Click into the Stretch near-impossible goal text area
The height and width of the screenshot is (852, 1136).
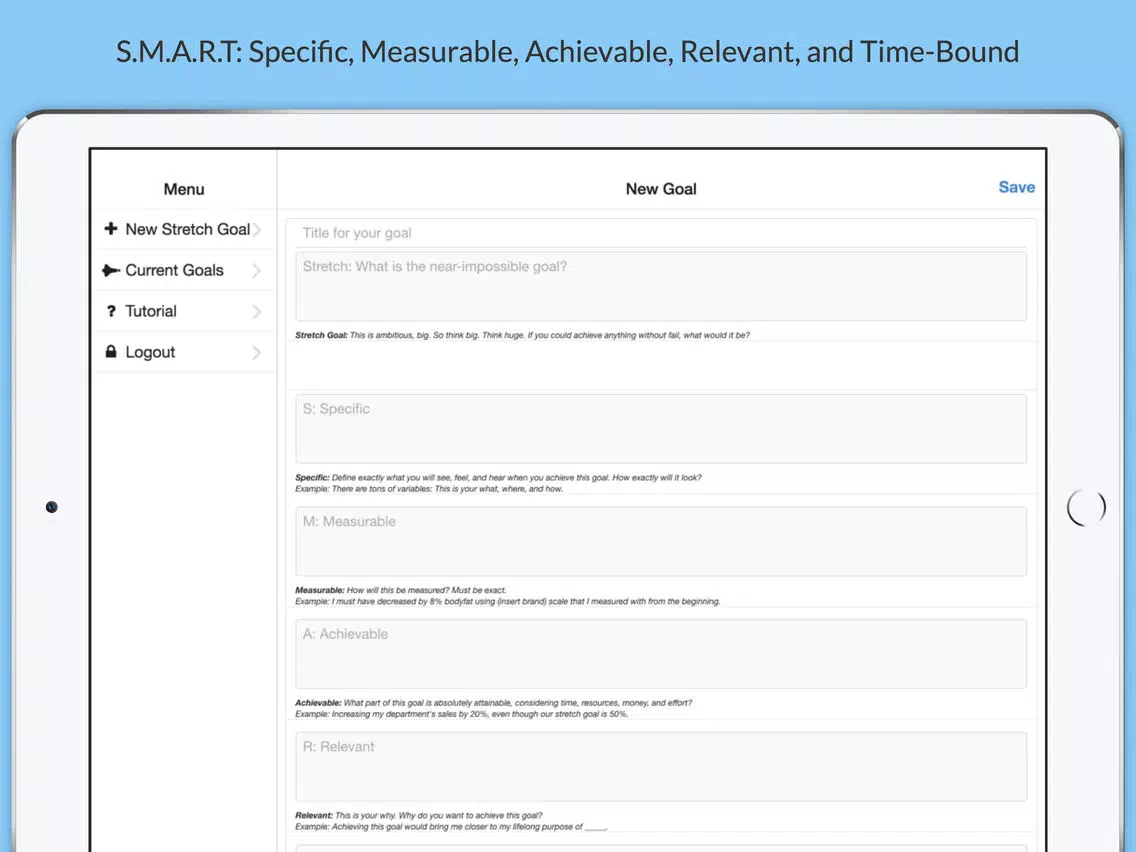[661, 286]
